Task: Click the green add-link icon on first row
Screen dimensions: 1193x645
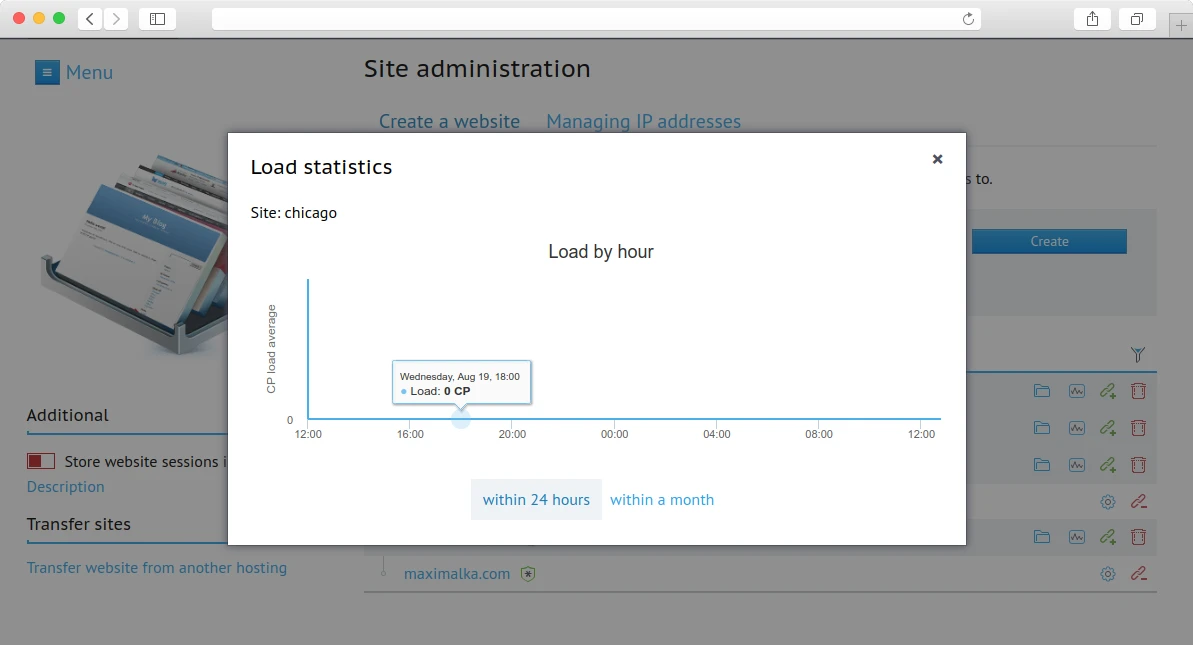Action: [x=1107, y=390]
